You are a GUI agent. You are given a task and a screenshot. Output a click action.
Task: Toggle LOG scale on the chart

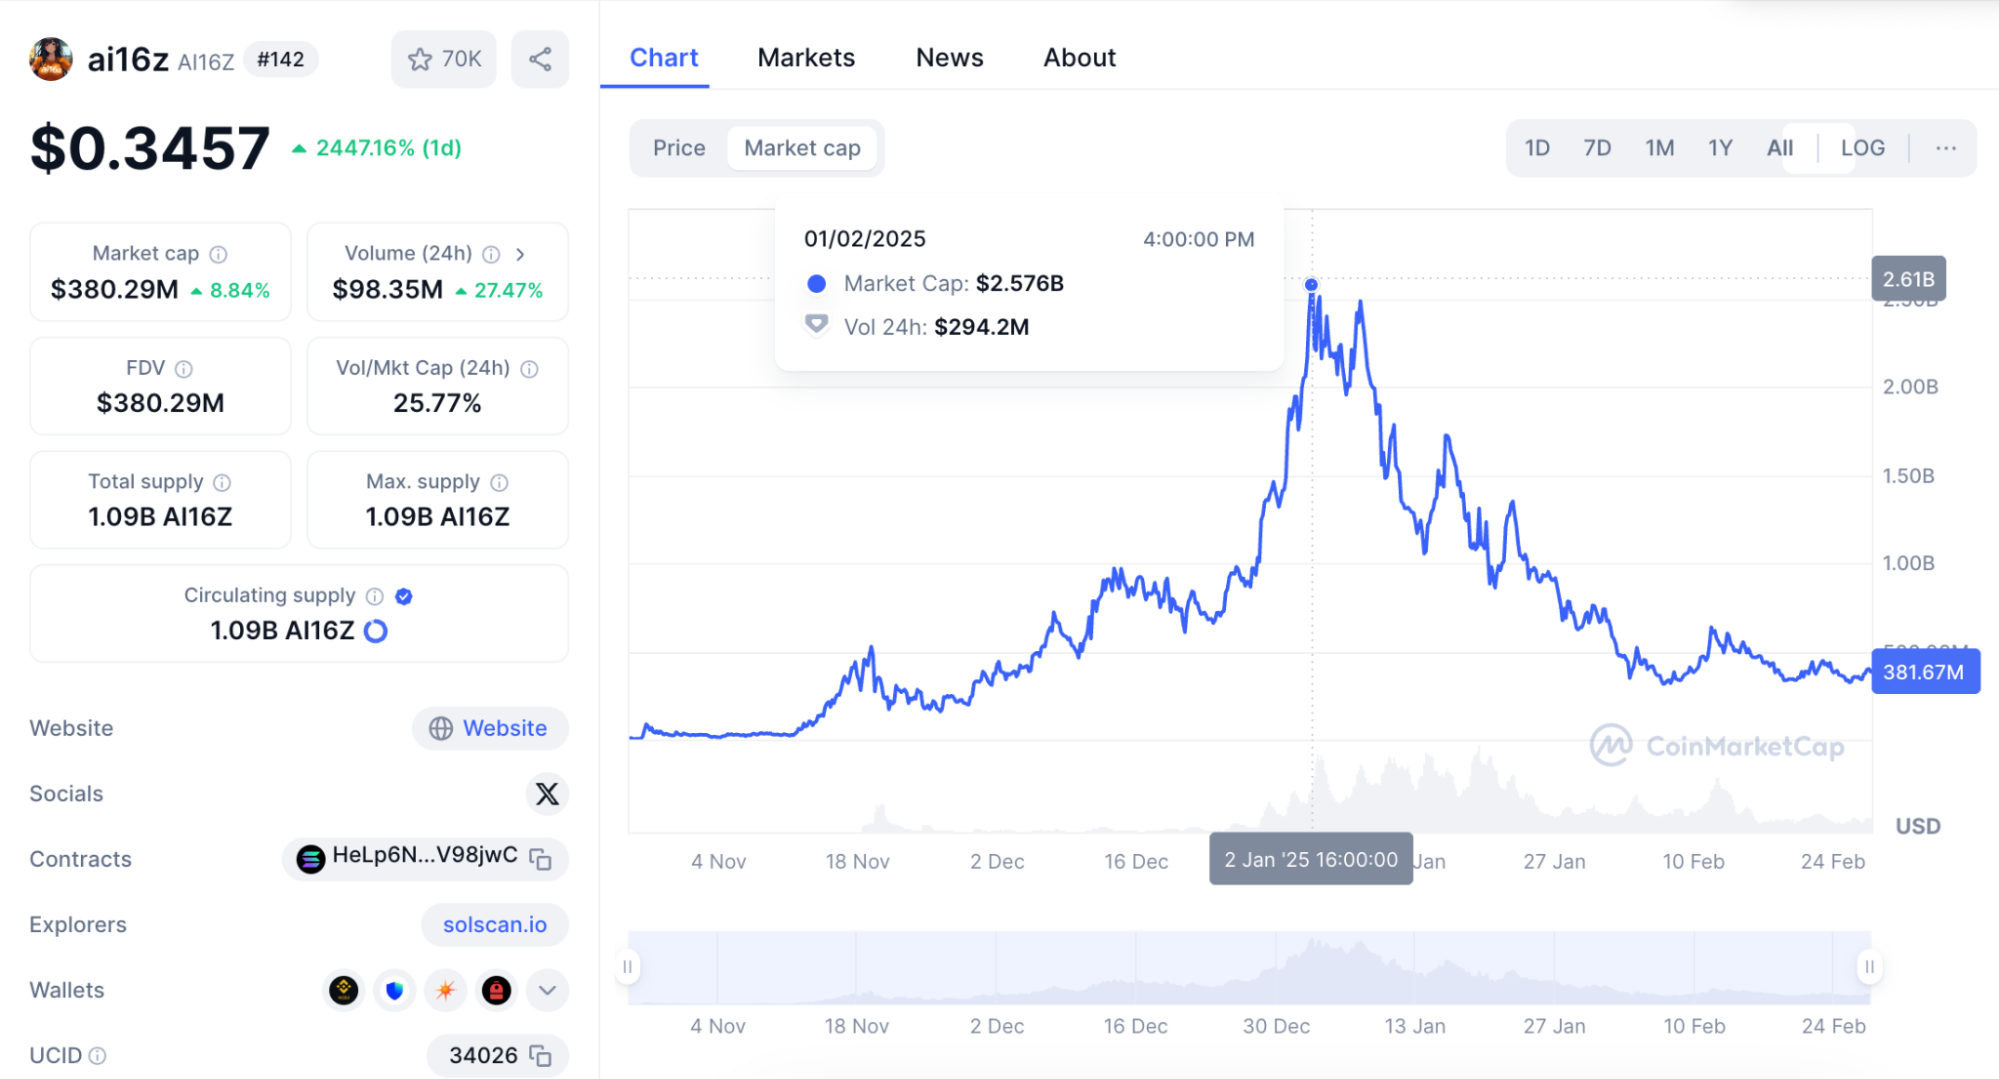click(1862, 148)
